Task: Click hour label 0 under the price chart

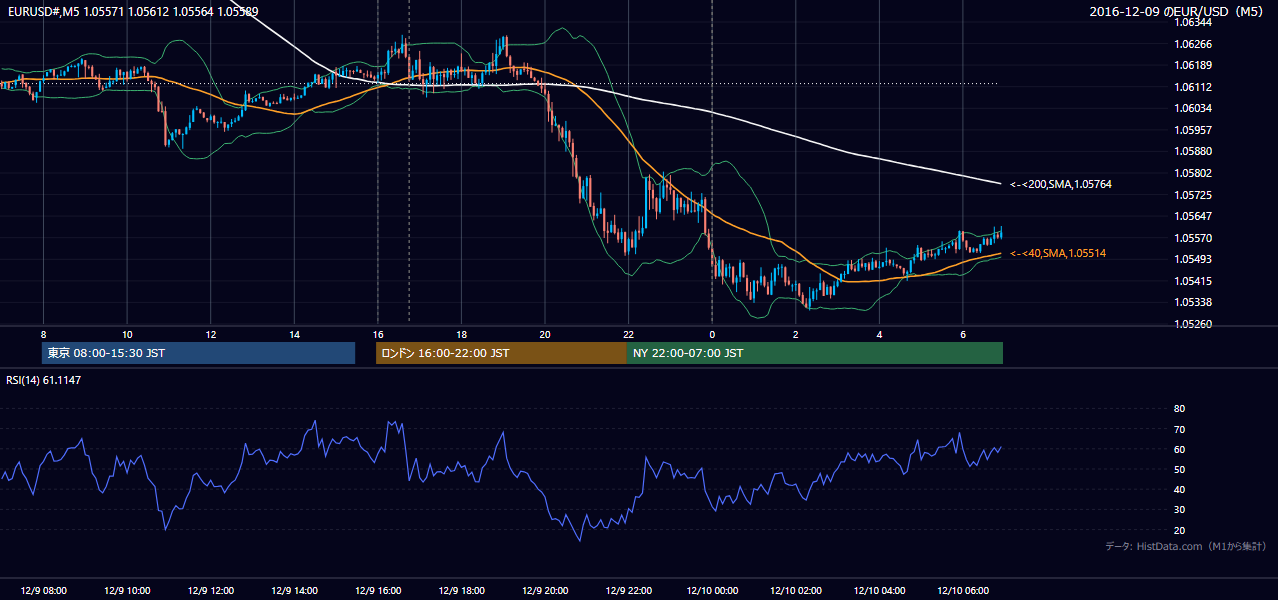Action: [x=712, y=334]
